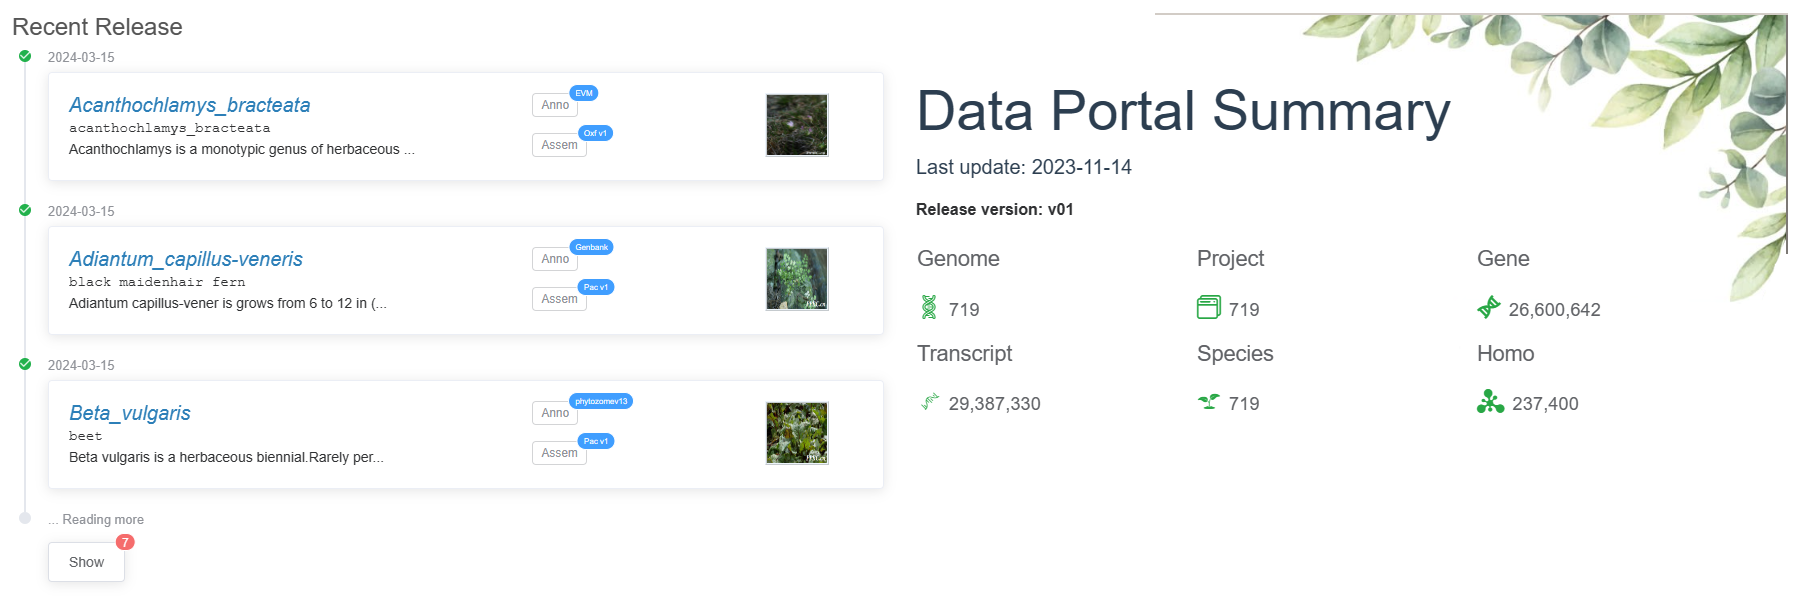Click Anno button for Acanthochlamys bracteata
This screenshot has height=613, width=1797.
[554, 105]
